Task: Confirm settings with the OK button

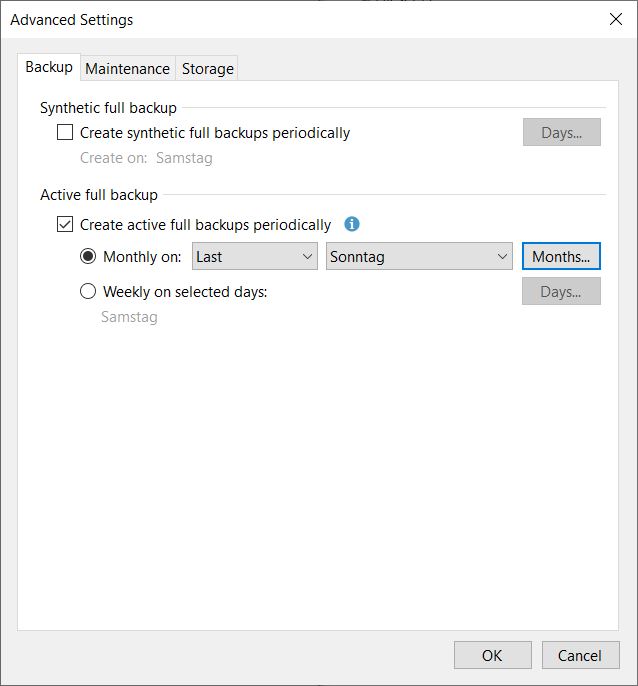Action: (492, 656)
